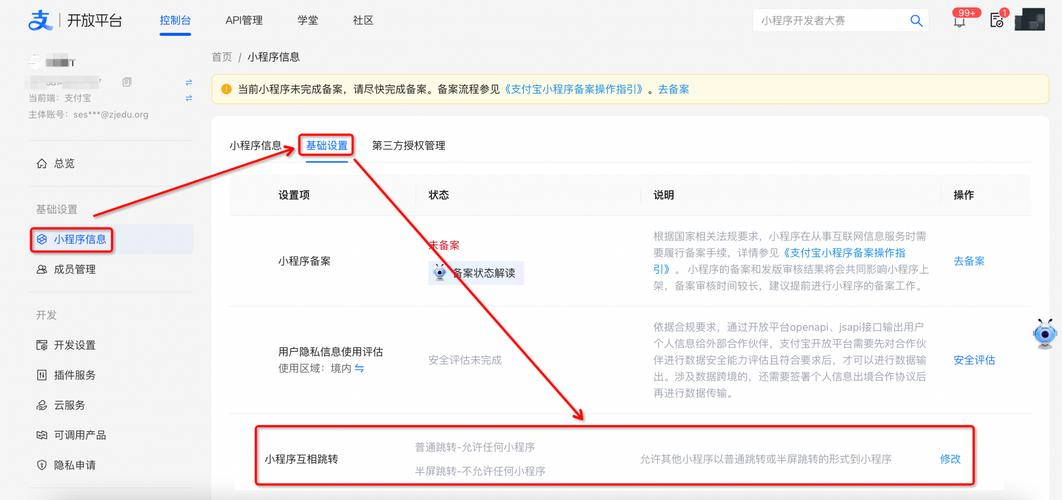
Task: Click the 备案状态解读 button
Action: [476, 273]
